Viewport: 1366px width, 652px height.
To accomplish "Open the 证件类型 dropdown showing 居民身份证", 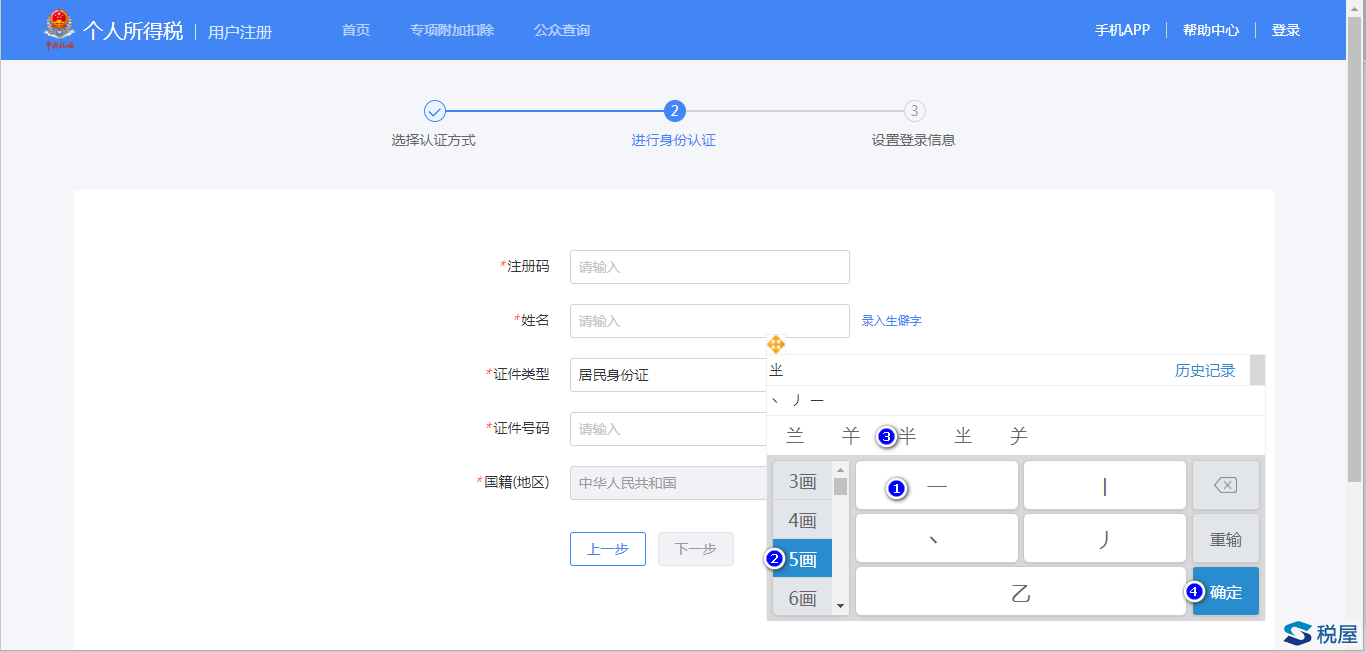I will [x=668, y=375].
